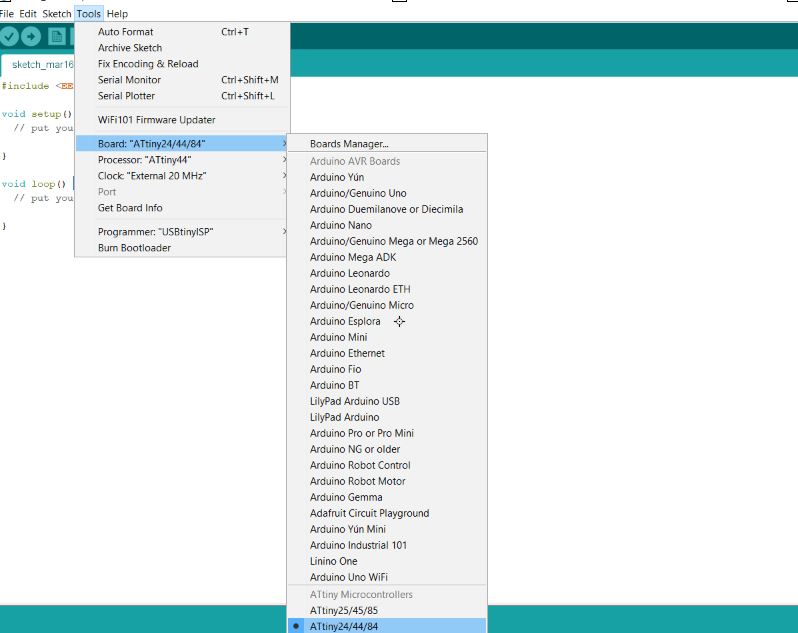798x633 pixels.
Task: Select the Arduino Leonardo ETH board
Action: coord(387,289)
